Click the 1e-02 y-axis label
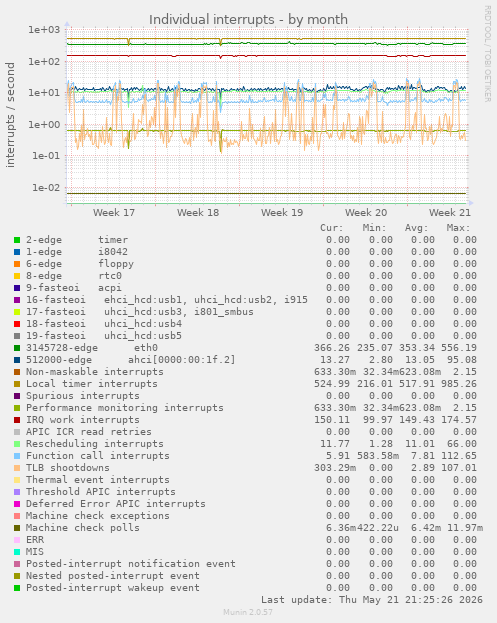 click(46, 188)
